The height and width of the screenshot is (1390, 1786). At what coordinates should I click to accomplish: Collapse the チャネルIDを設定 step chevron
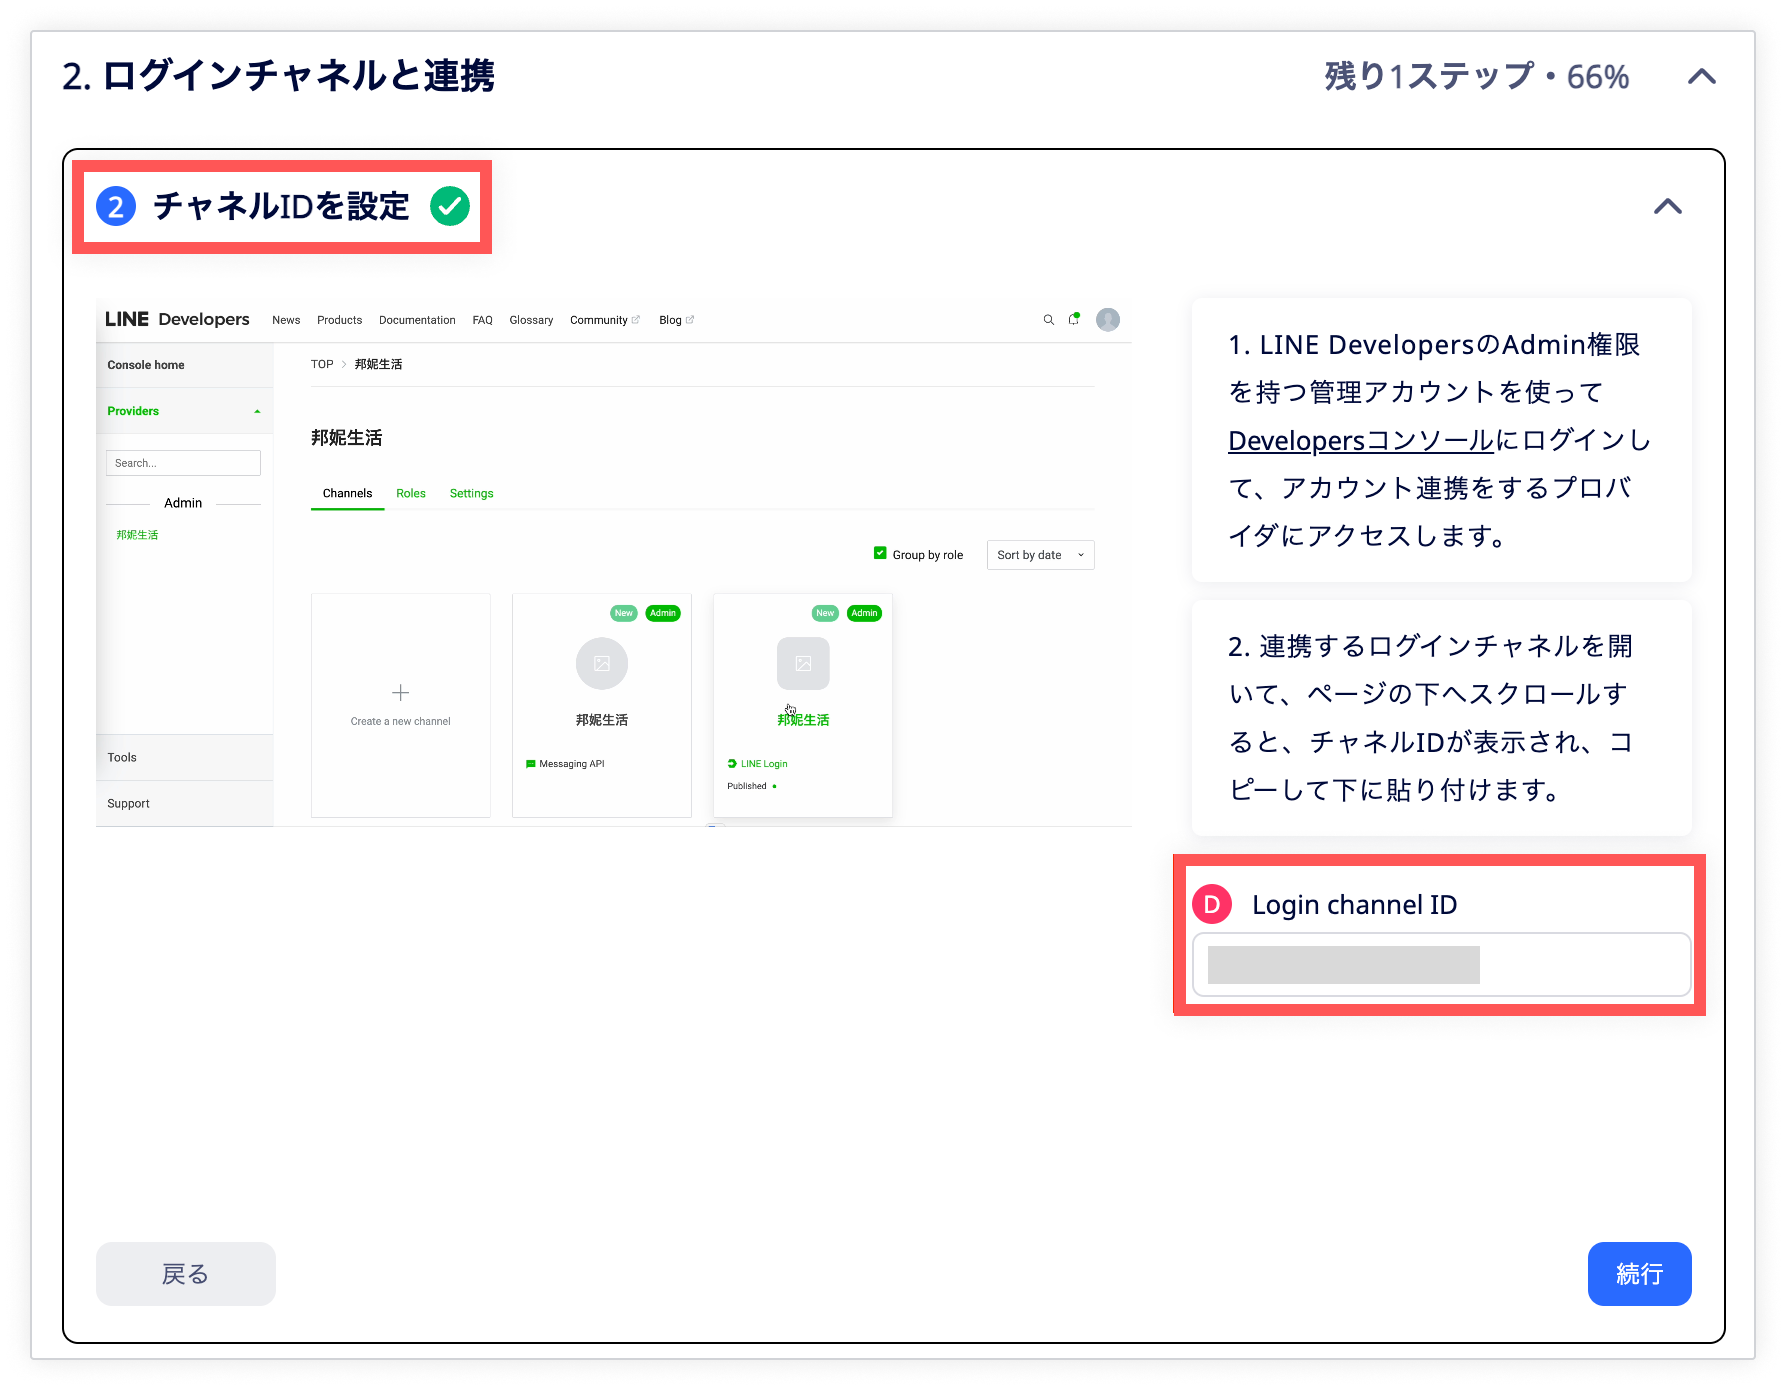coord(1667,206)
